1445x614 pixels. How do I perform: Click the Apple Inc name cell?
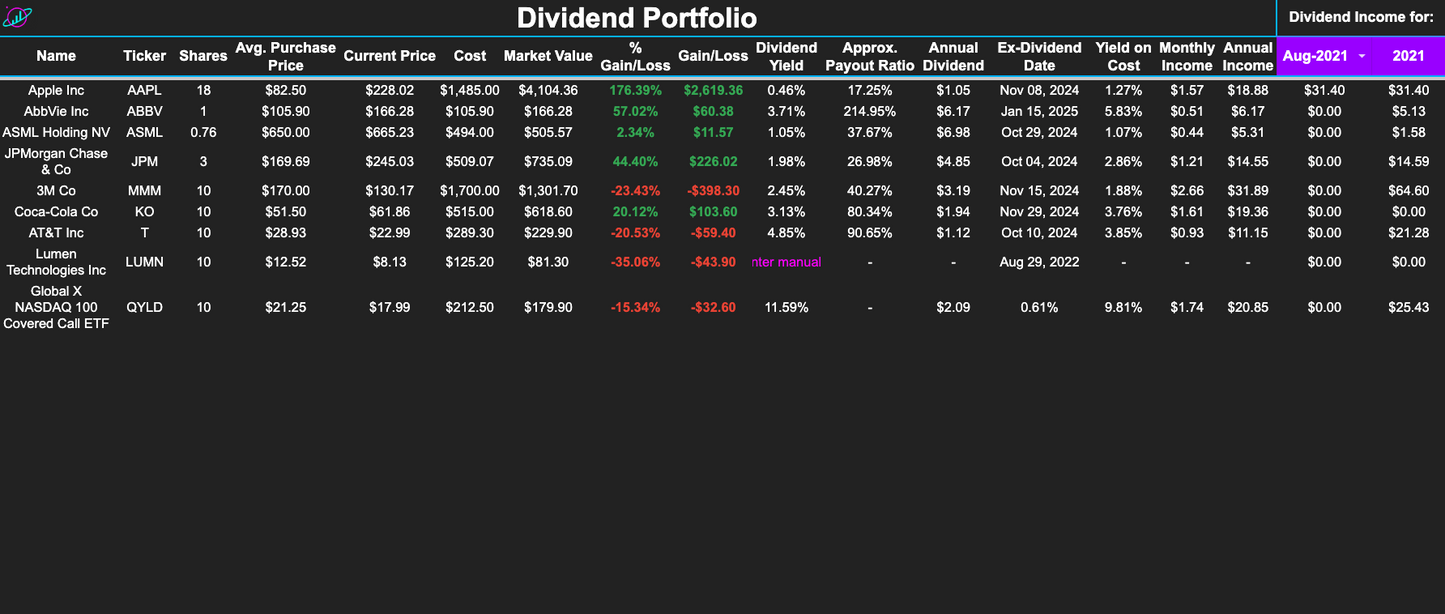coord(56,90)
